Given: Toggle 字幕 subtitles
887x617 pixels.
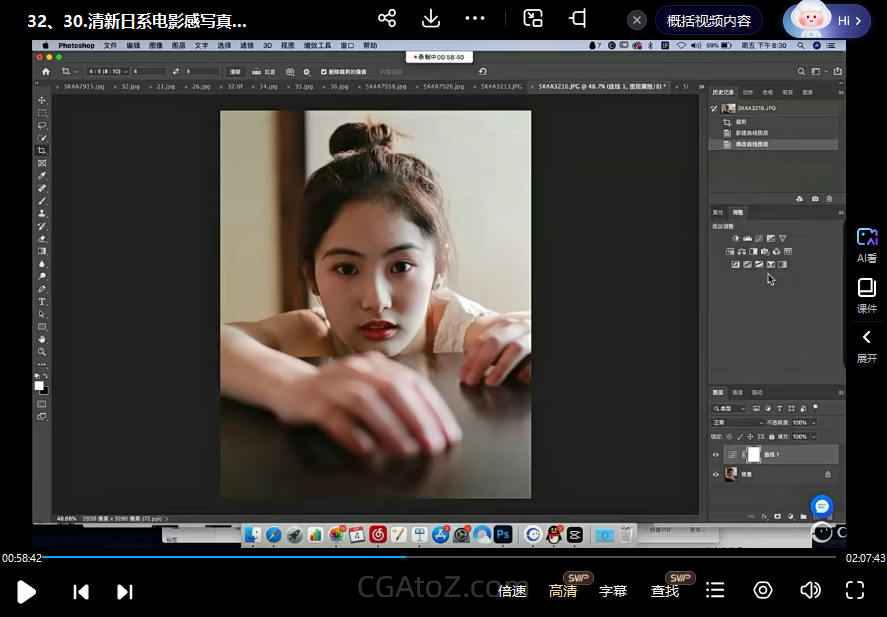Looking at the screenshot, I should (613, 591).
